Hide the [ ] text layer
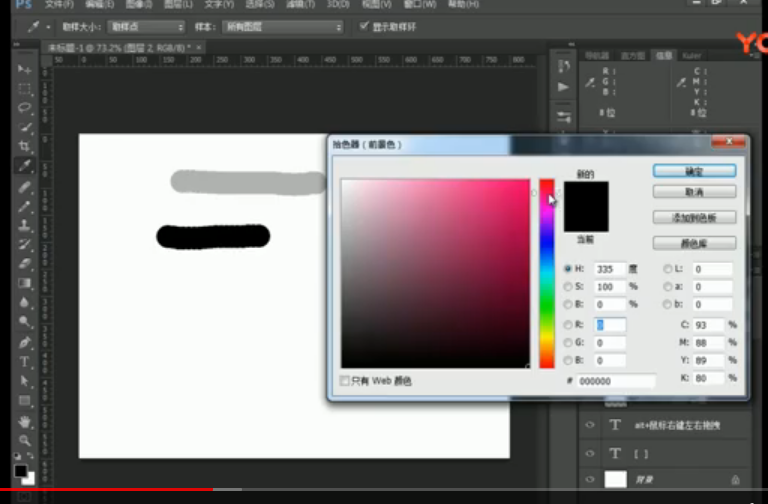The height and width of the screenshot is (504, 768). point(590,454)
